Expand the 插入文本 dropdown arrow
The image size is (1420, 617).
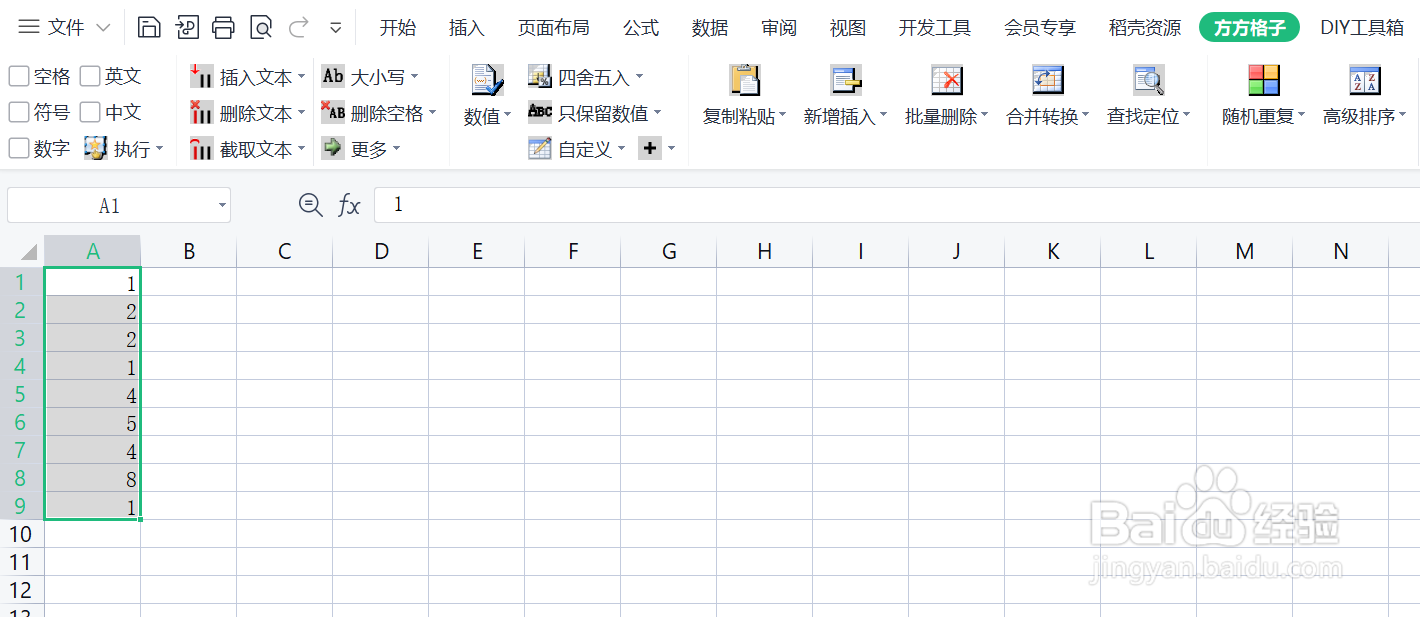click(x=302, y=77)
